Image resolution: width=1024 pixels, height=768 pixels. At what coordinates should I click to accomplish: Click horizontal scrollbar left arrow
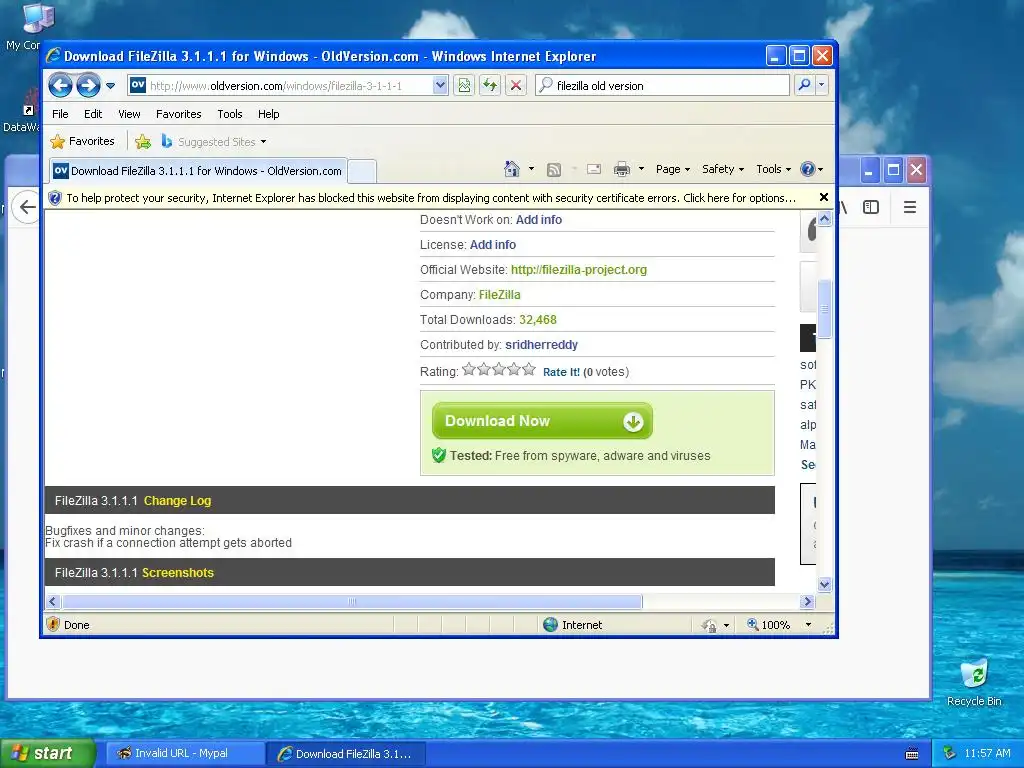coord(54,601)
